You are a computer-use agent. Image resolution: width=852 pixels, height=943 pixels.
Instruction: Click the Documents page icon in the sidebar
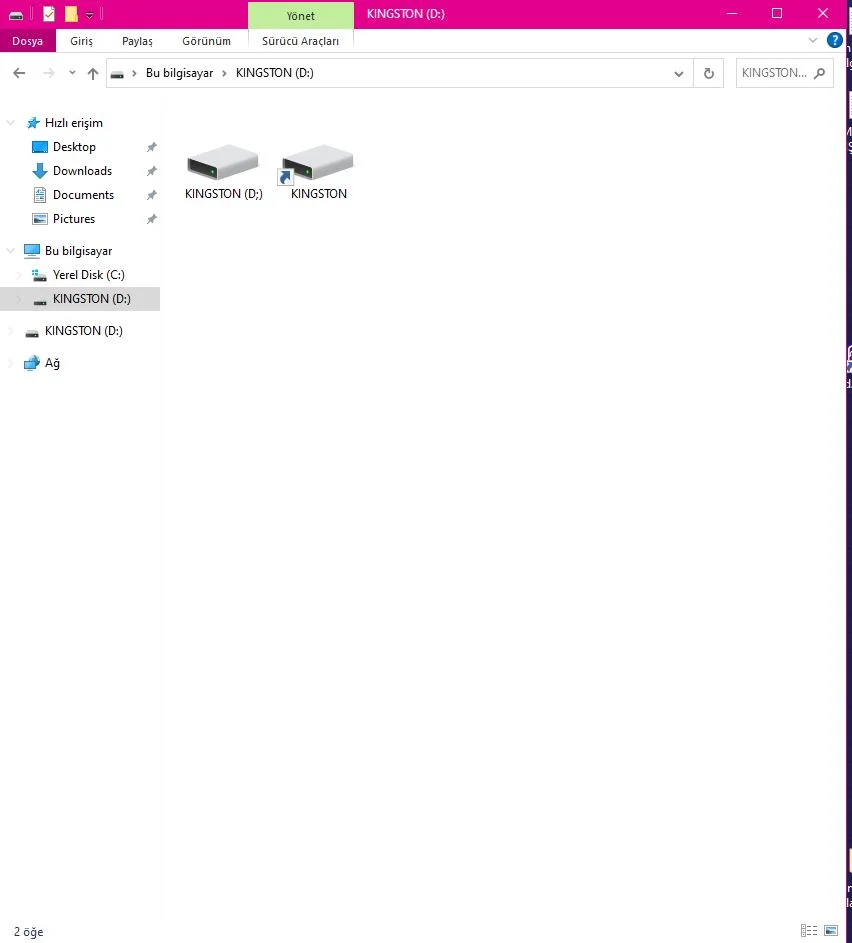point(40,195)
